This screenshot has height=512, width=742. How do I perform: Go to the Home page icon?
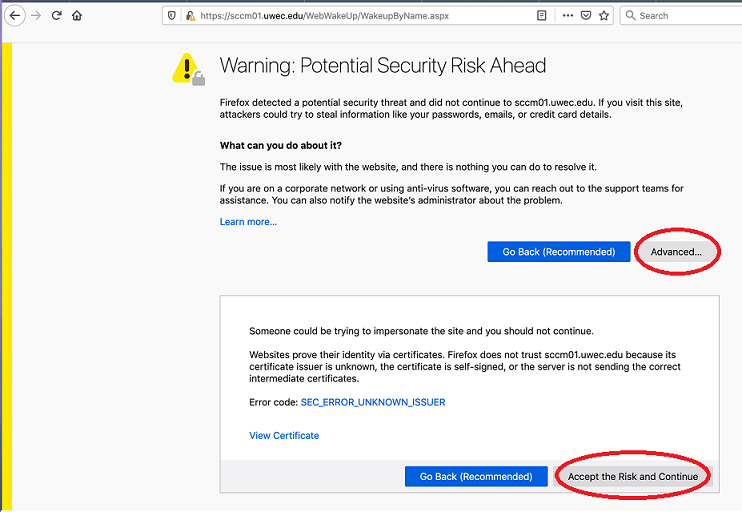77,16
